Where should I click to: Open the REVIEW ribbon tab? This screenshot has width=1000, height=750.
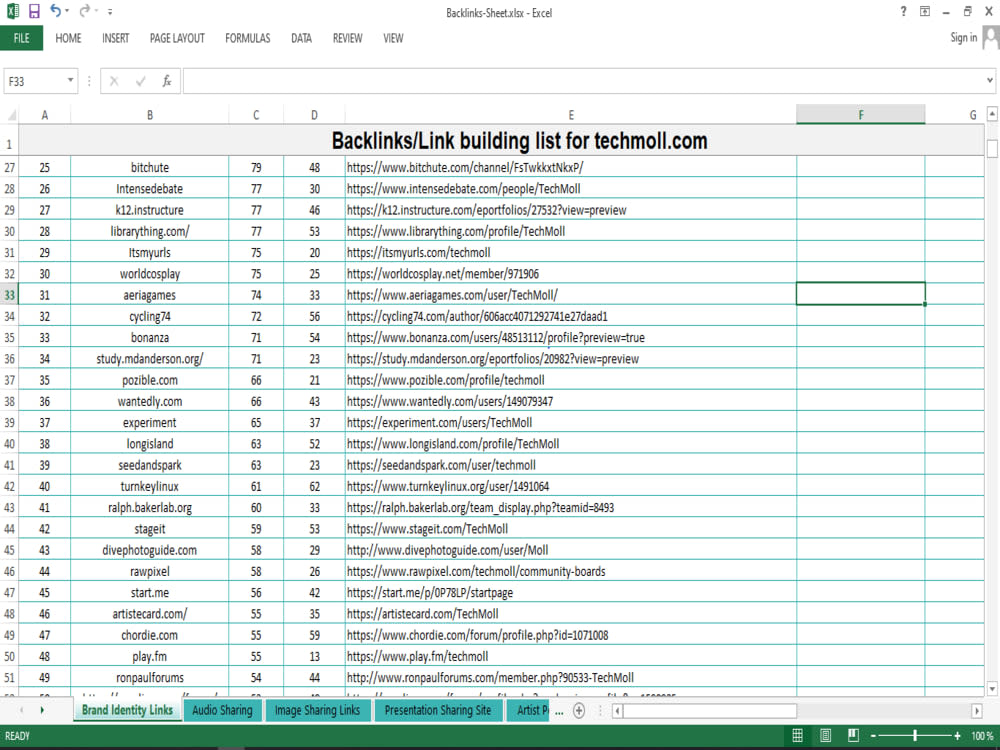[348, 38]
